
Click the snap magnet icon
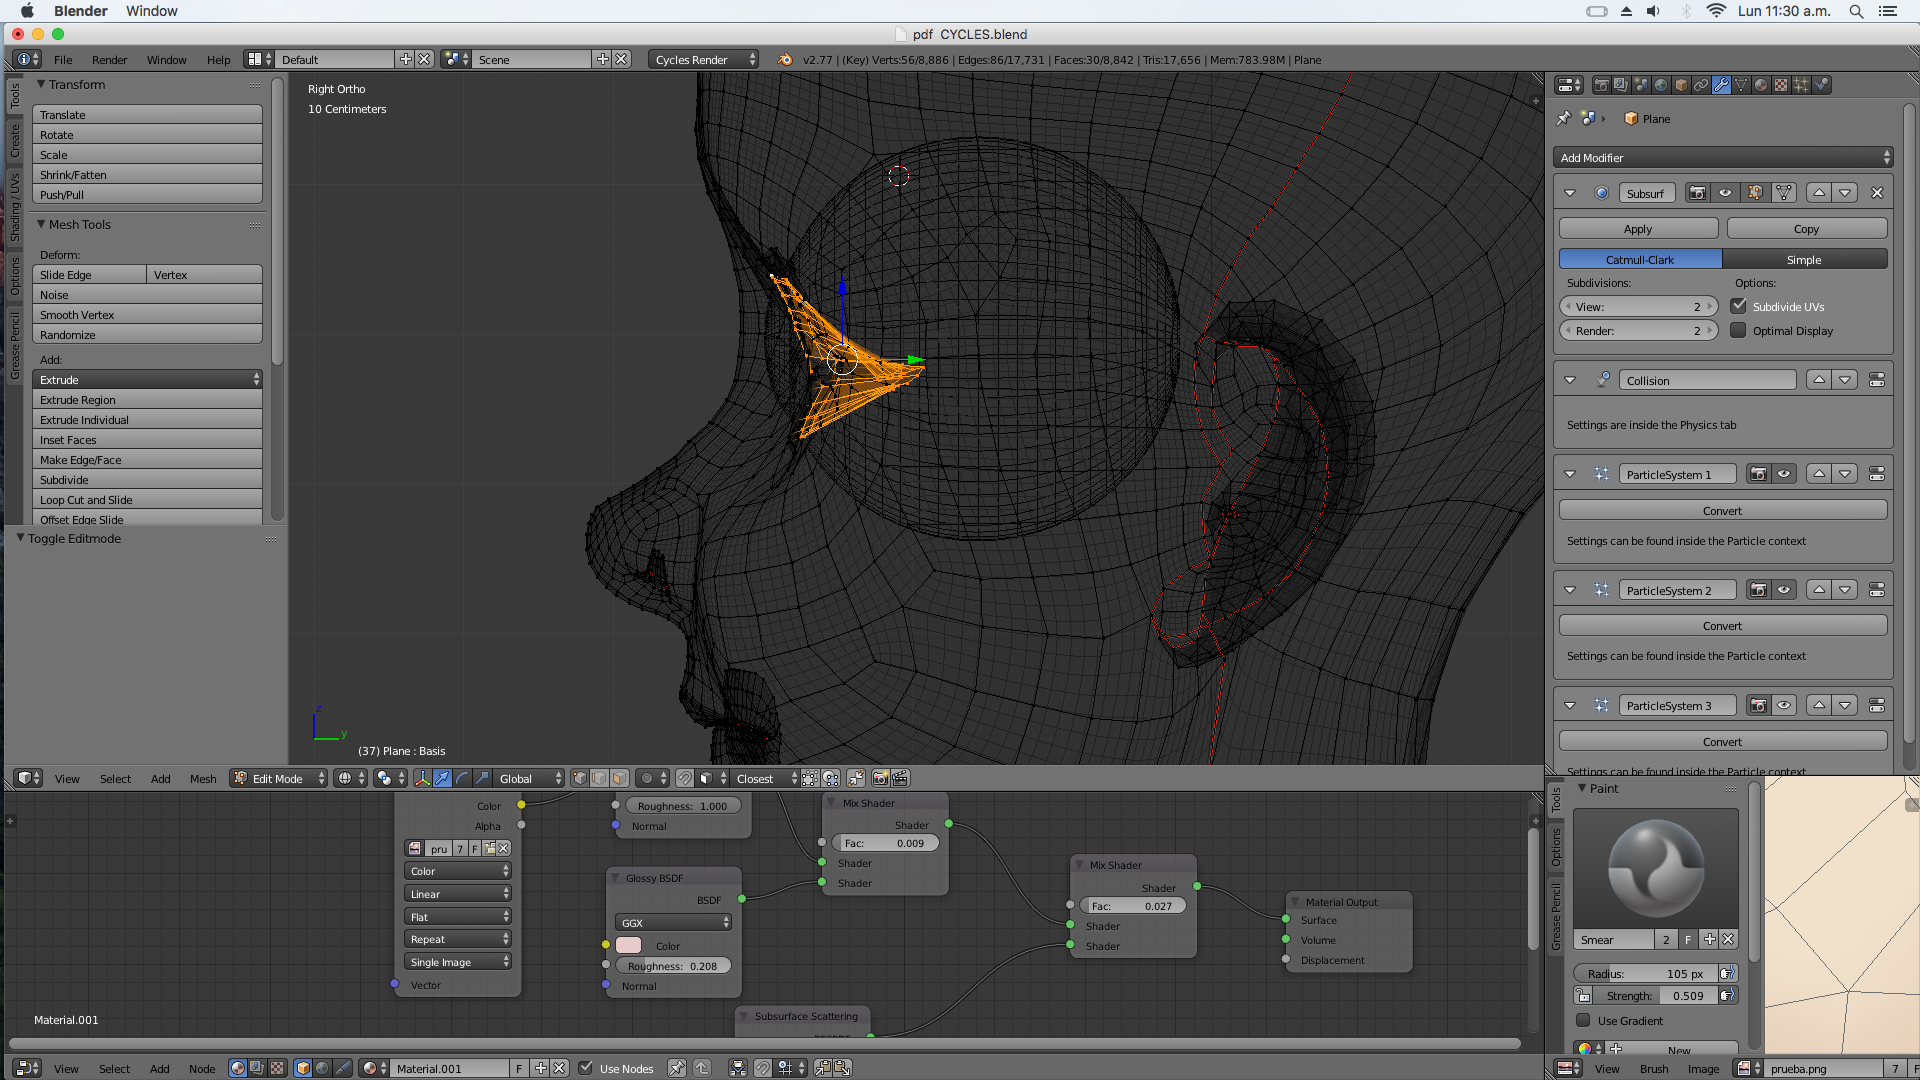point(684,779)
